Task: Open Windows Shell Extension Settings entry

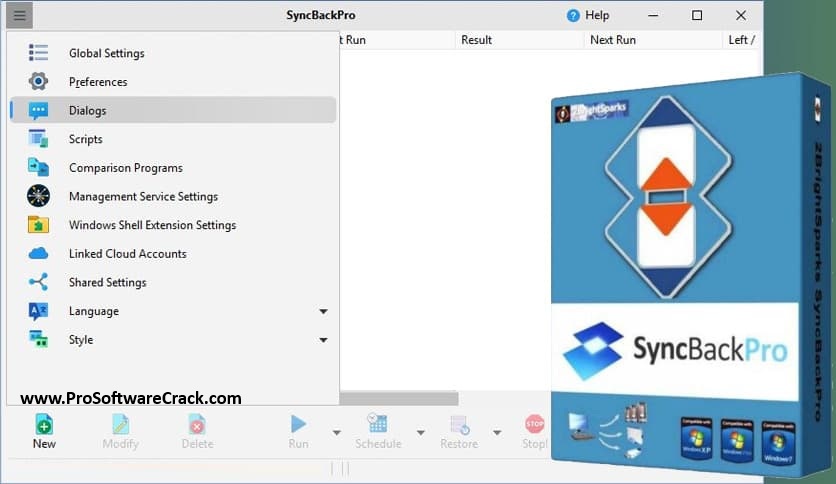Action: click(x=173, y=225)
